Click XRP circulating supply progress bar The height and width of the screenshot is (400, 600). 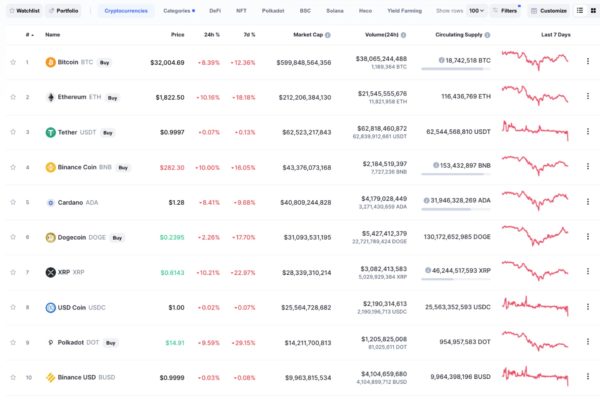coord(456,279)
